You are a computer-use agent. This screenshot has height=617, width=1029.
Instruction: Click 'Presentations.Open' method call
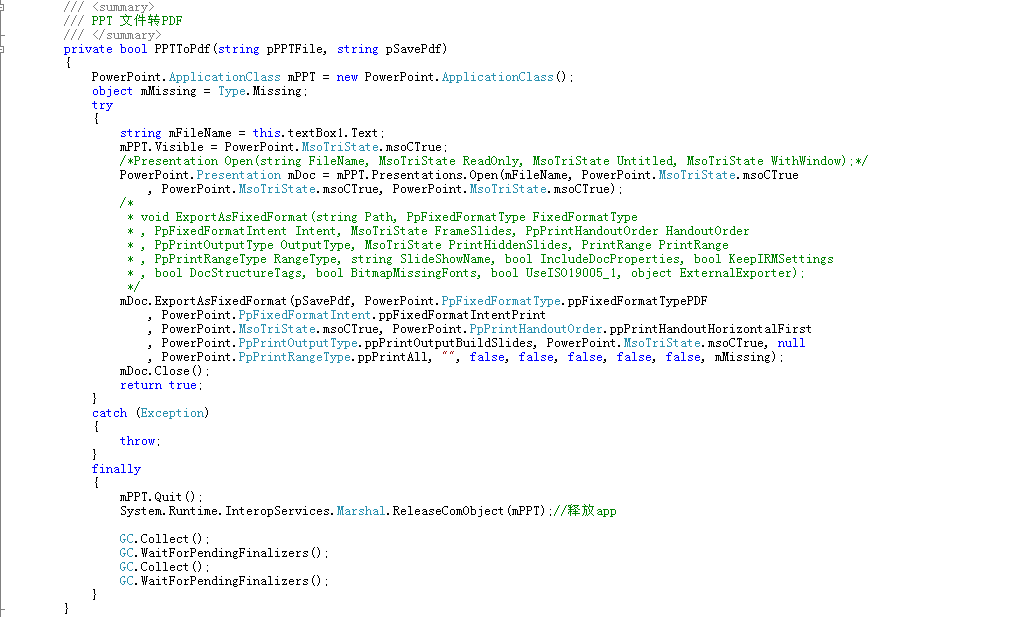tap(434, 175)
